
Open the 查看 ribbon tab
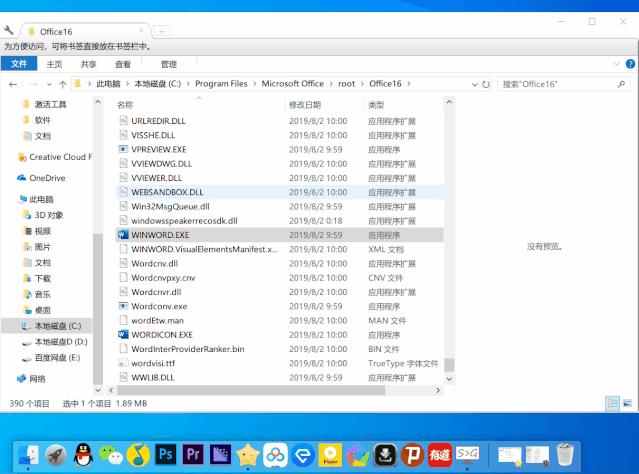pos(123,64)
